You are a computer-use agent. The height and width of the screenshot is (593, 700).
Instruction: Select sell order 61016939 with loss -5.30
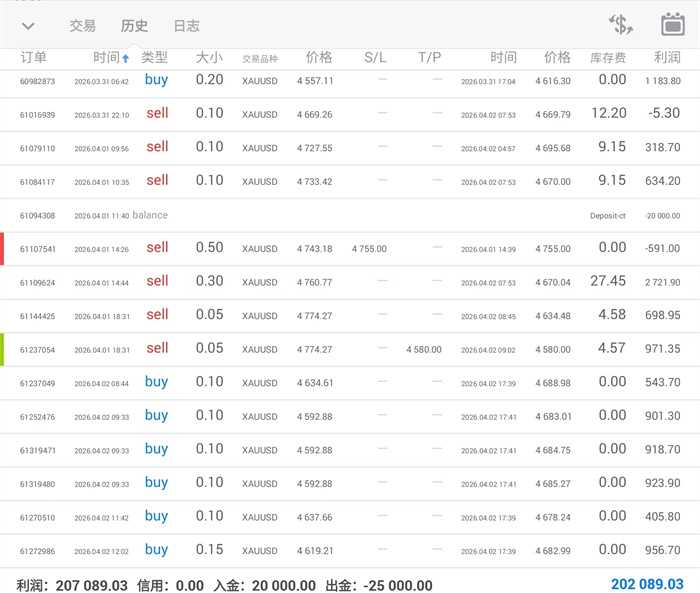coord(350,114)
